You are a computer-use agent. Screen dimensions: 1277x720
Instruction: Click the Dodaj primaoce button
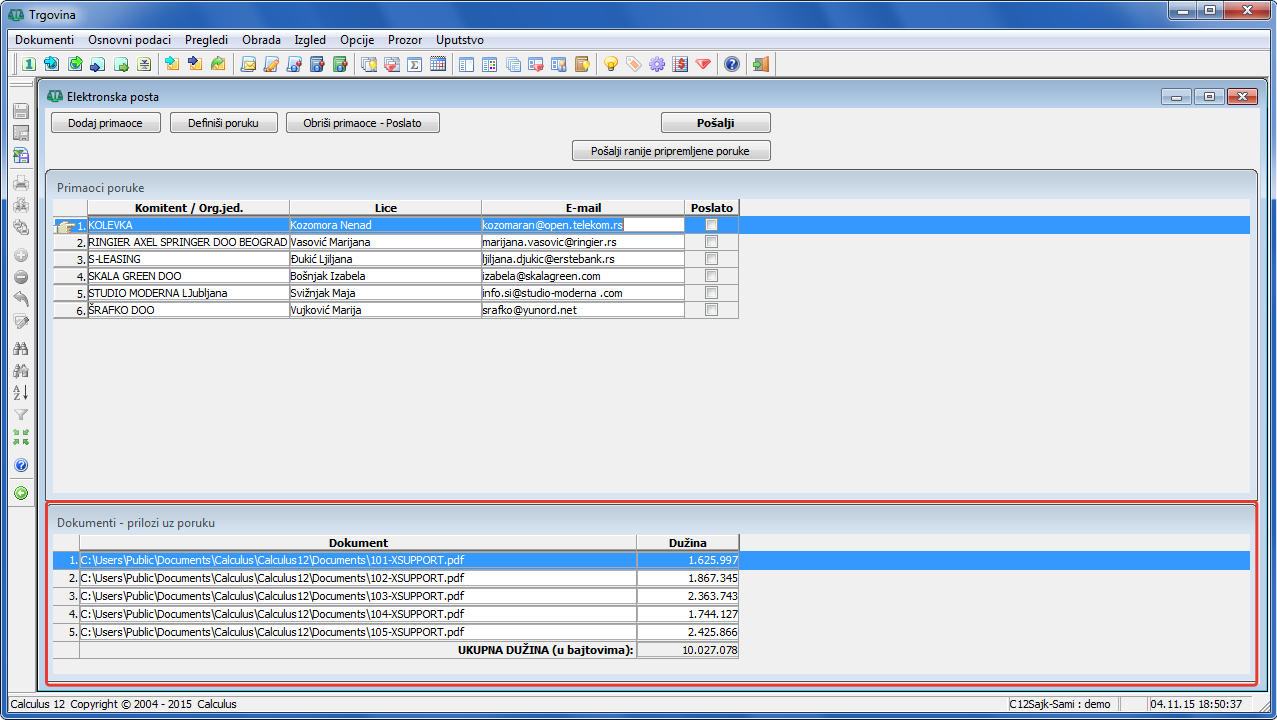pos(105,123)
